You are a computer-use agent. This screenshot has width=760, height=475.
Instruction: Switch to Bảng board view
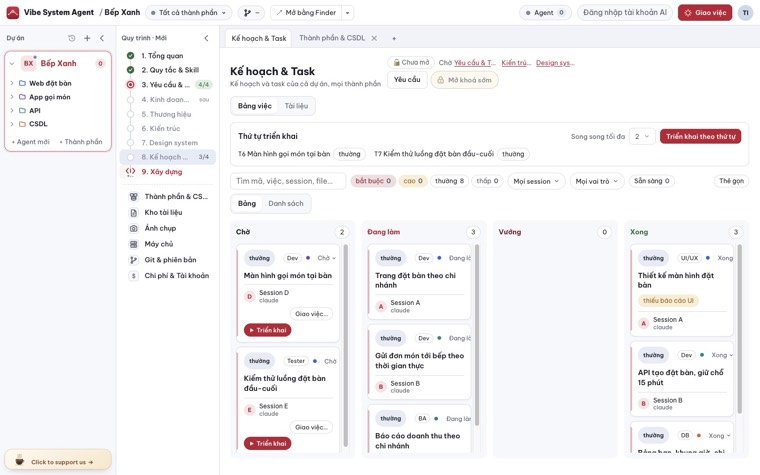tap(247, 204)
